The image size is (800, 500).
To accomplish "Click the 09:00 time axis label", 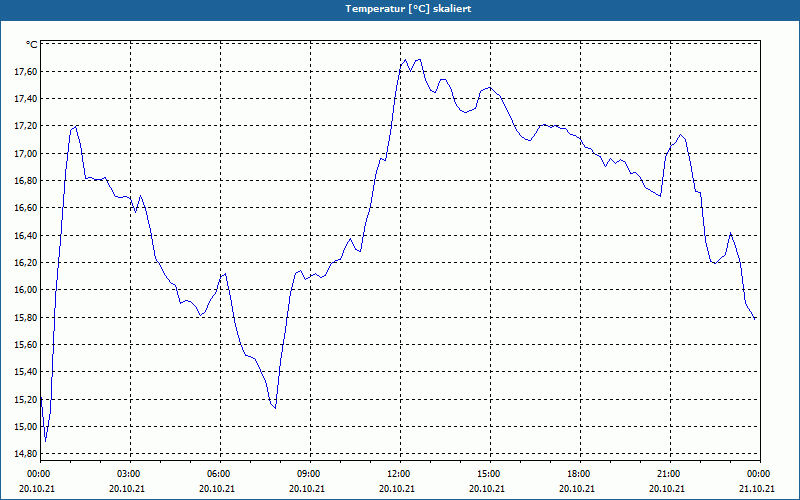I will (x=310, y=474).
